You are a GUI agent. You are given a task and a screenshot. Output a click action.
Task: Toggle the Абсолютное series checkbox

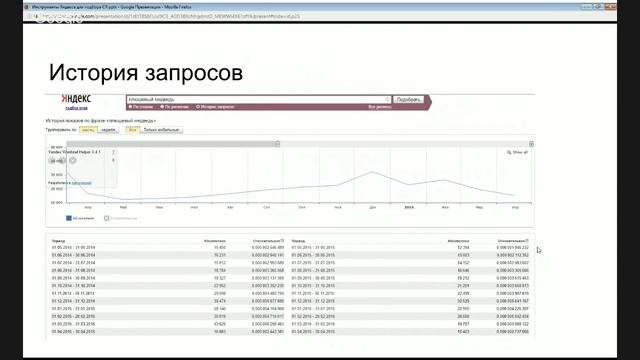point(69,218)
